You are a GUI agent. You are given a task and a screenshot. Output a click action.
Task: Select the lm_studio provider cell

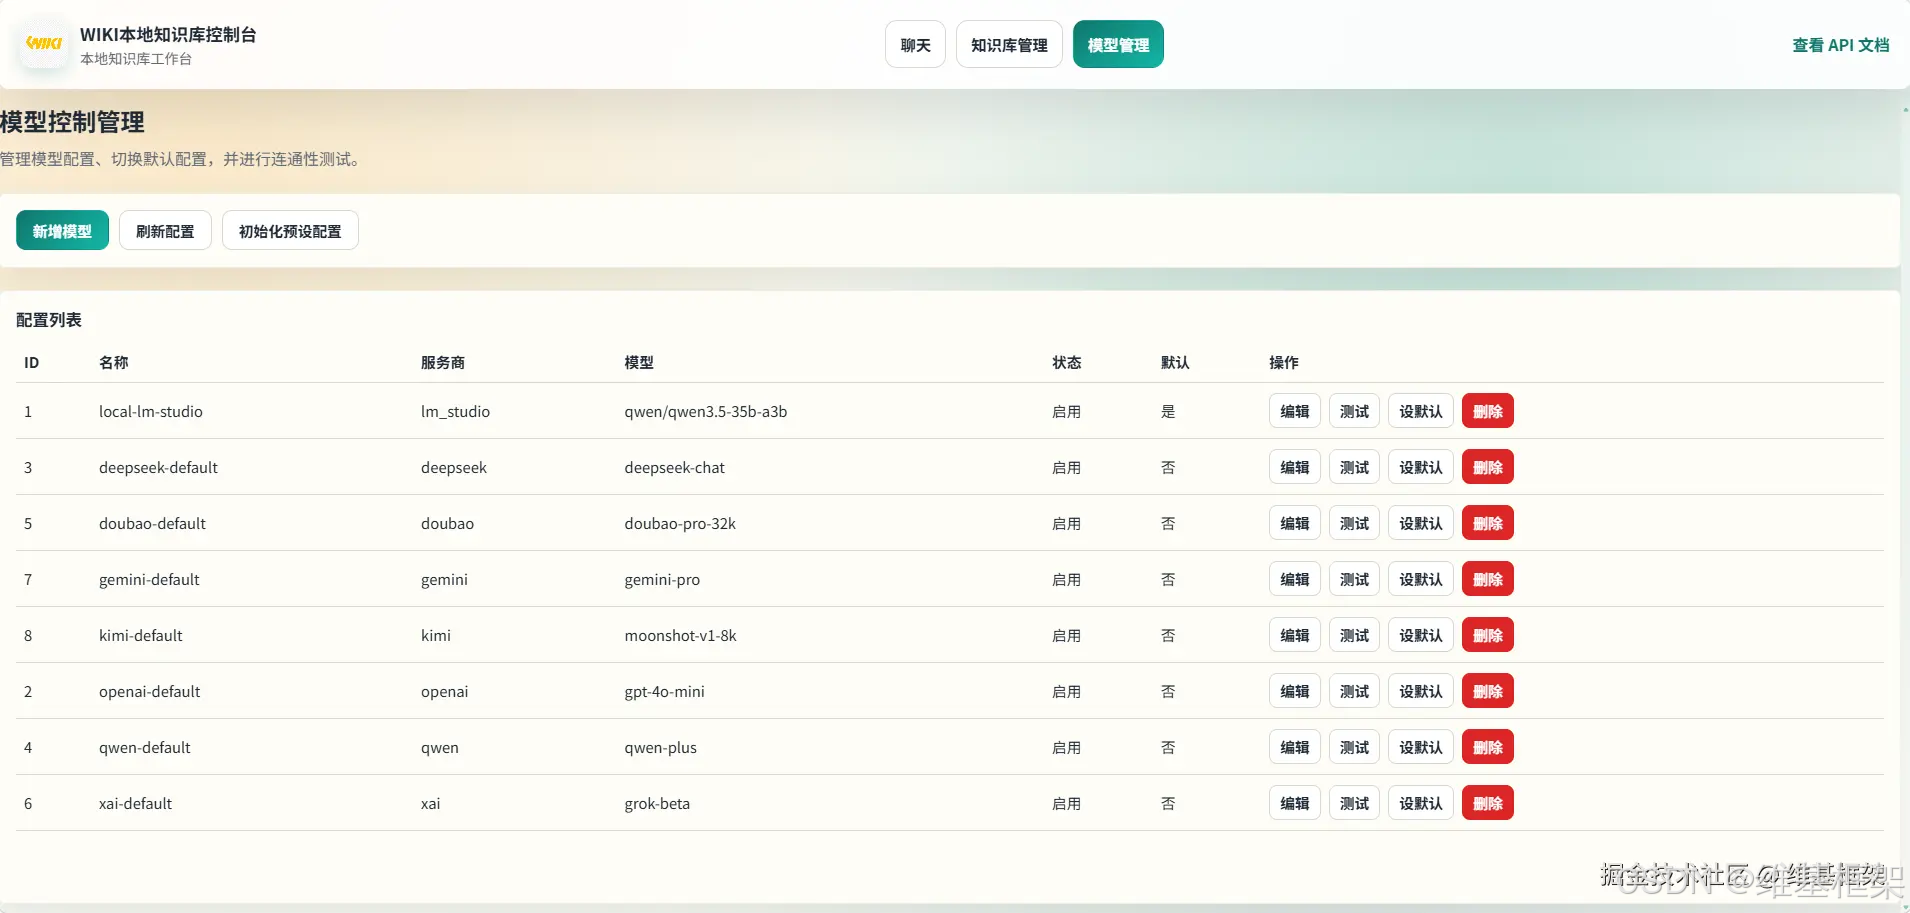tap(455, 411)
